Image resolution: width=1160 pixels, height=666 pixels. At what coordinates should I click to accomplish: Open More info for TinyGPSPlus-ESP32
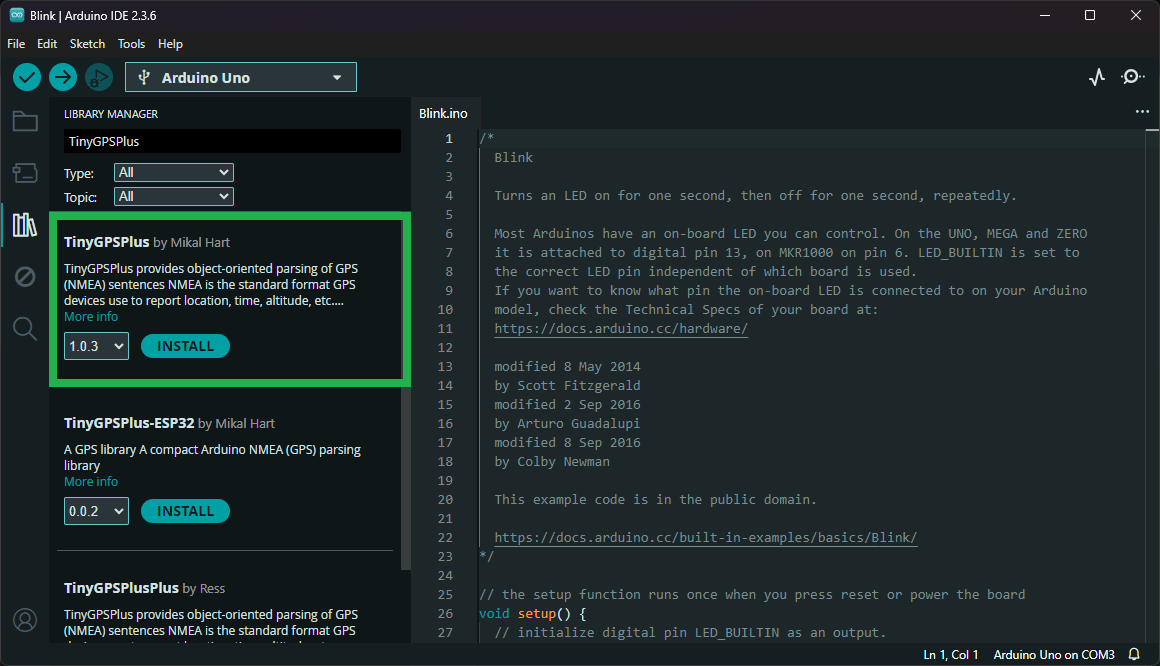tap(91, 482)
